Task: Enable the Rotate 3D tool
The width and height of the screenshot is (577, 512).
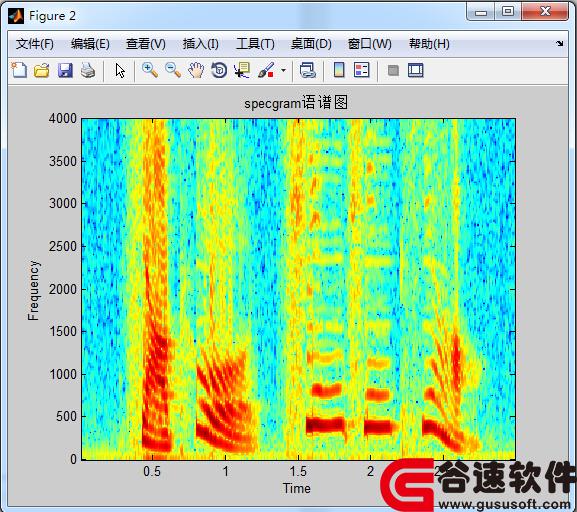Action: (219, 70)
